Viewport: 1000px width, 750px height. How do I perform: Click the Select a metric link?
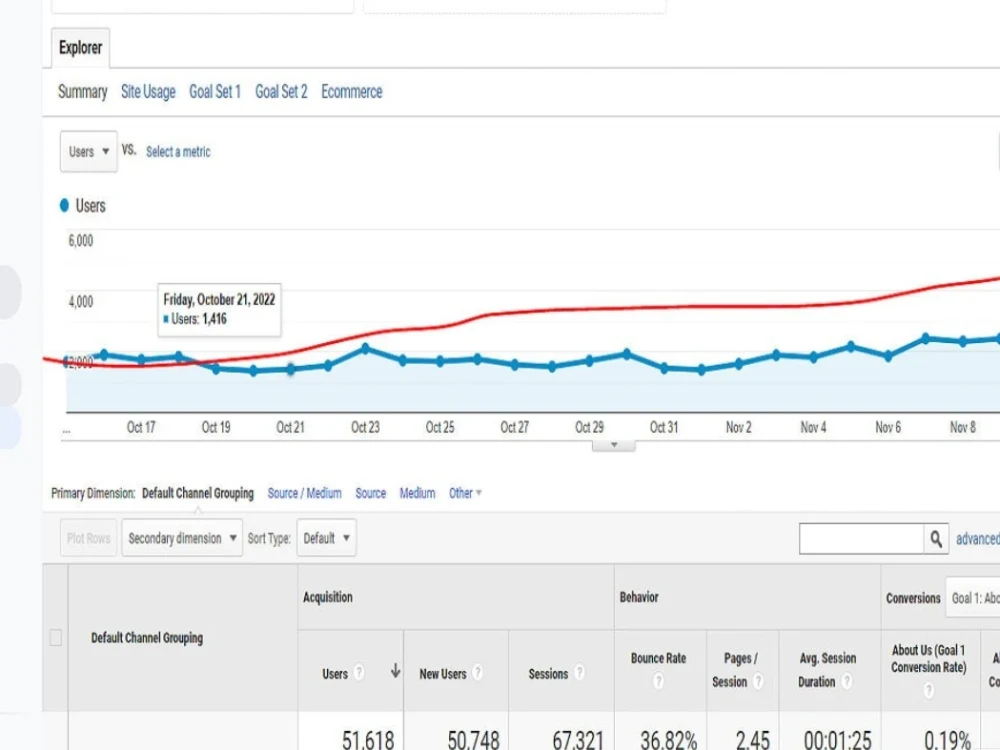coord(178,152)
